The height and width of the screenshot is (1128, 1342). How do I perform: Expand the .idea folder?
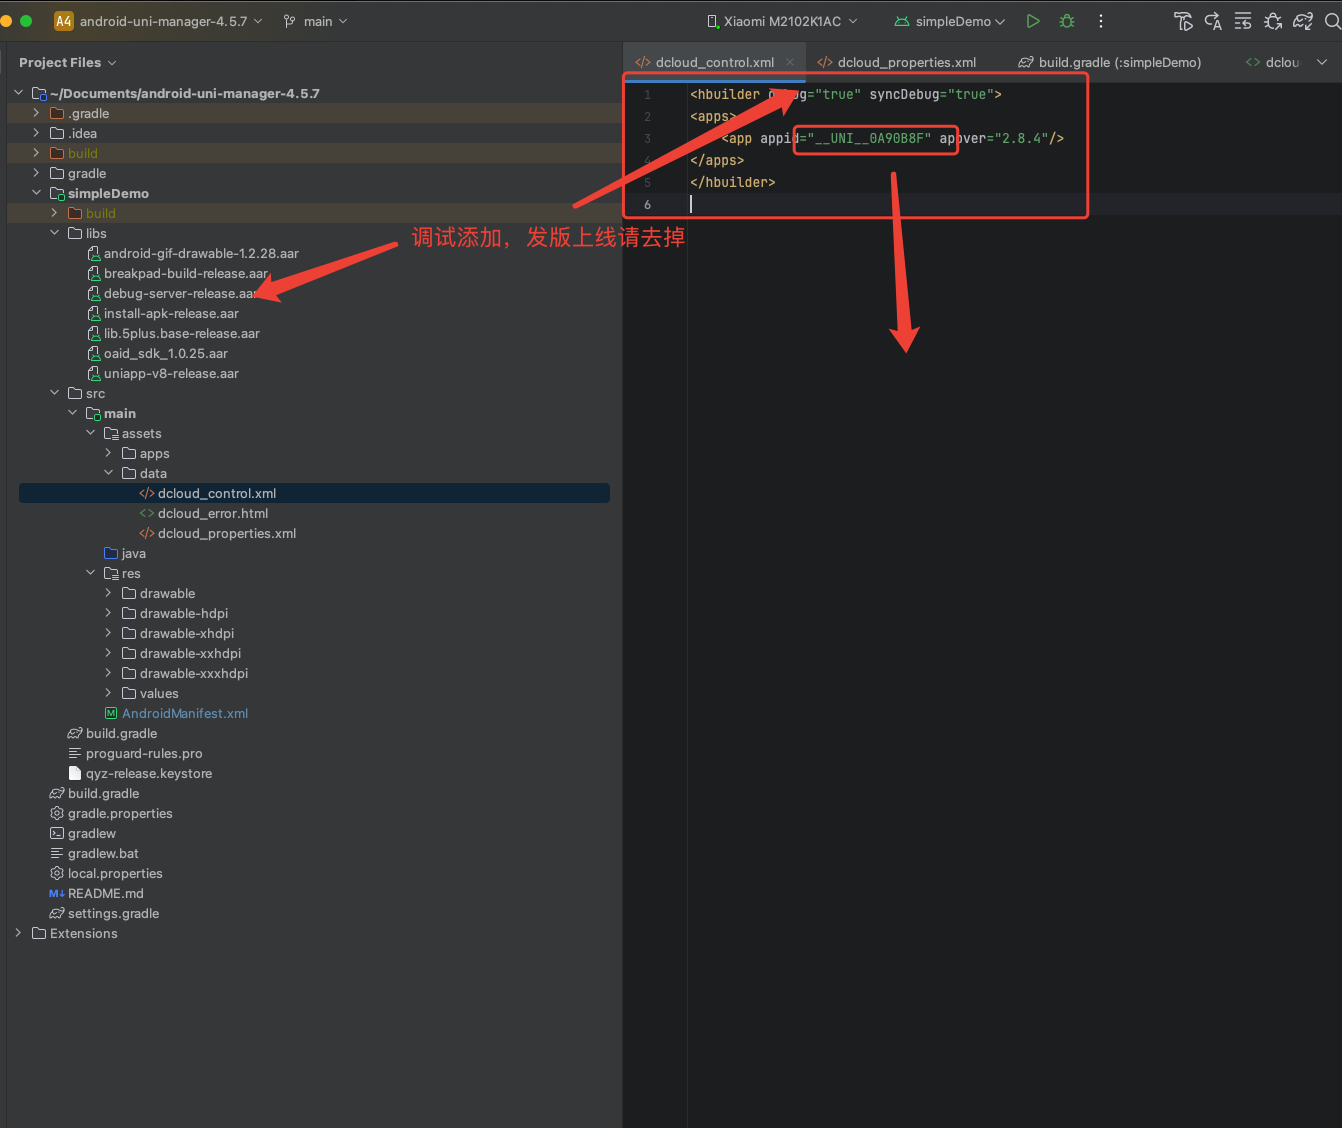coord(36,133)
